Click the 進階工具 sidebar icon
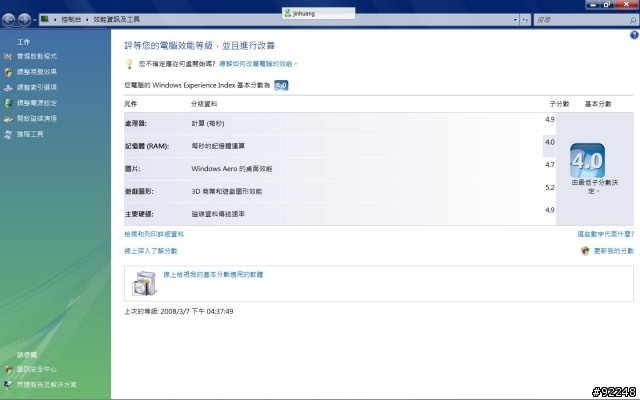Screen dimensions: 640x400 point(8,134)
